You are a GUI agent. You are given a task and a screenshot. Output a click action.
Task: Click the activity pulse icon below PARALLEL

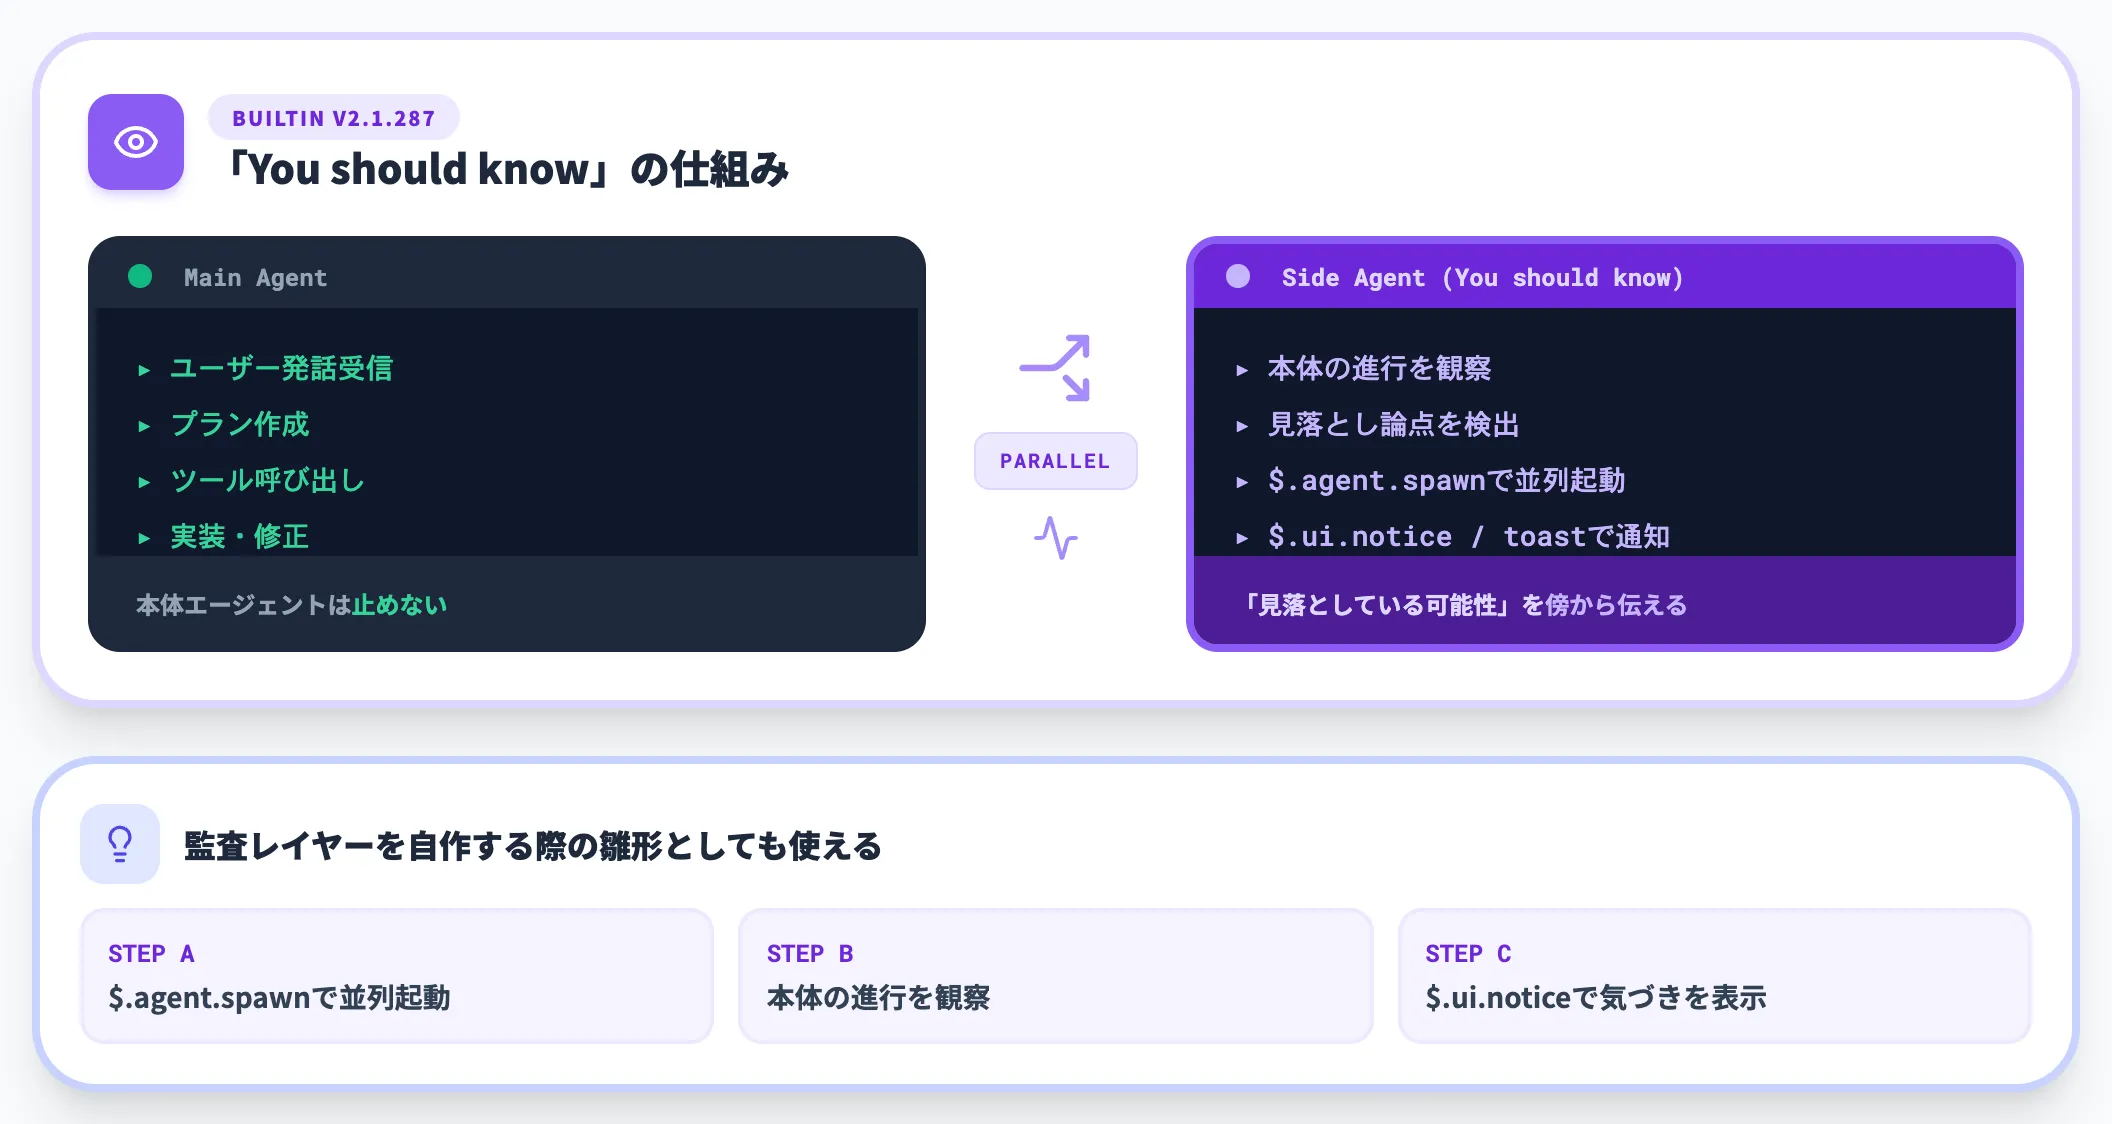click(1055, 538)
